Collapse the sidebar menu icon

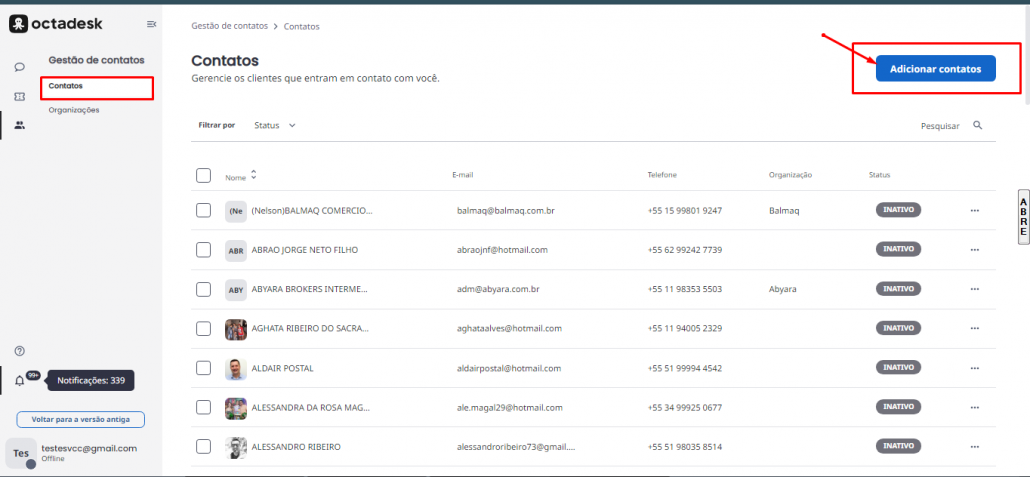coord(151,24)
